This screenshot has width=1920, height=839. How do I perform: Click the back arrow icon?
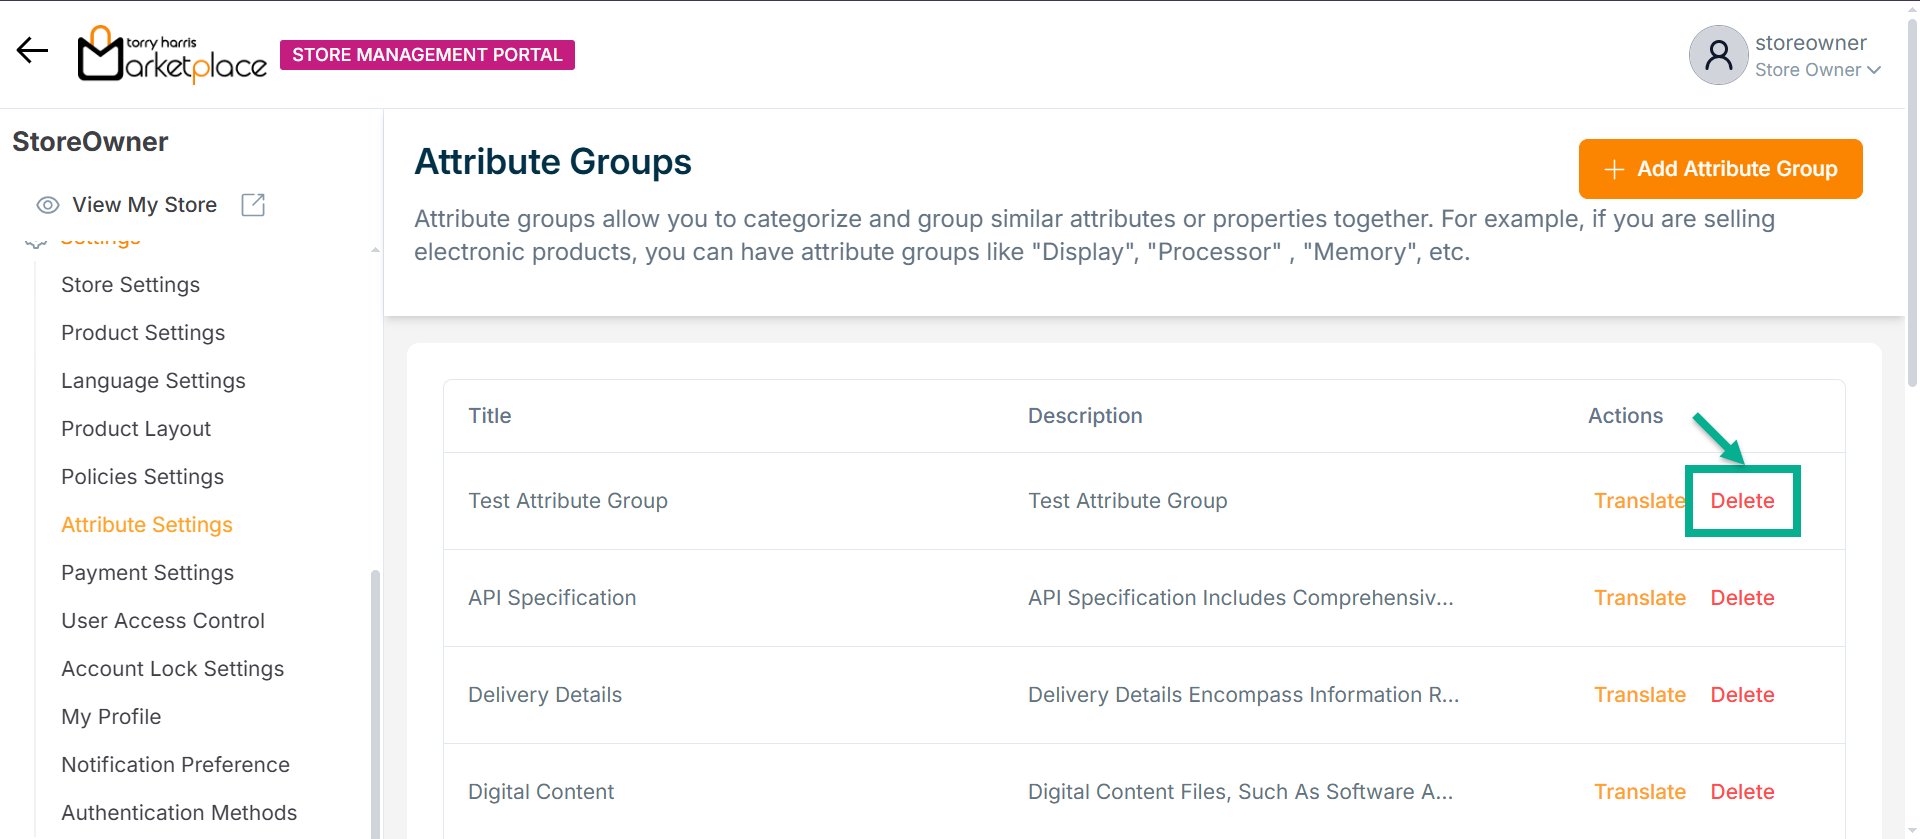click(32, 51)
